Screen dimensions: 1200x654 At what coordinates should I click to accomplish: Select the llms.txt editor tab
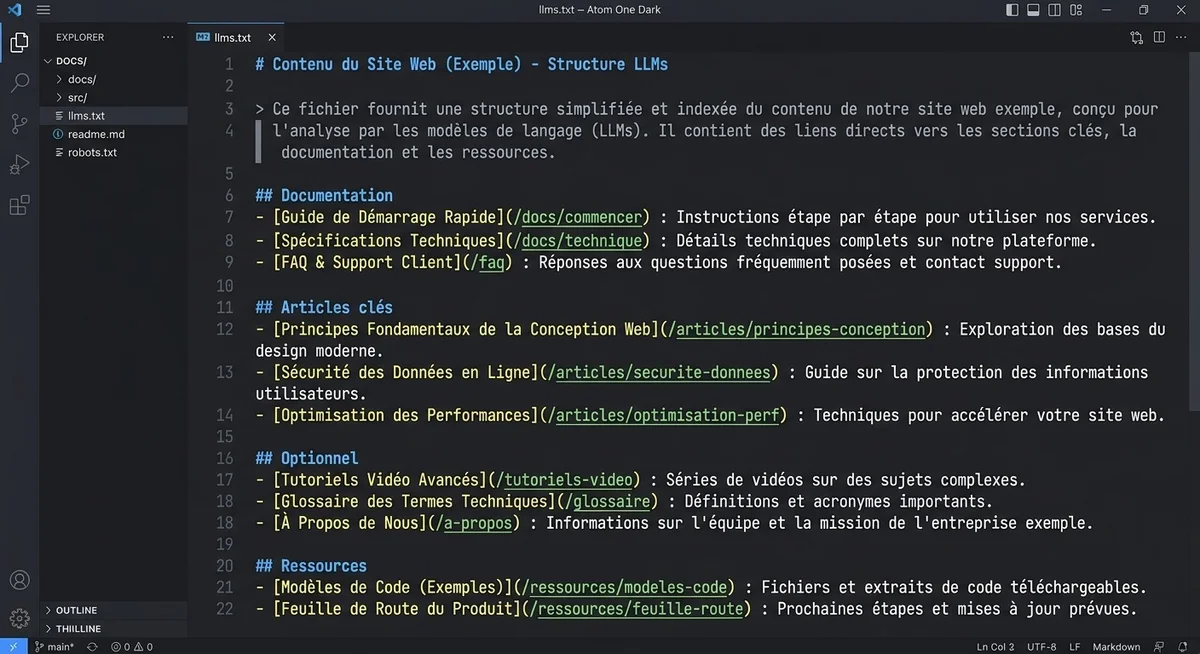click(237, 37)
